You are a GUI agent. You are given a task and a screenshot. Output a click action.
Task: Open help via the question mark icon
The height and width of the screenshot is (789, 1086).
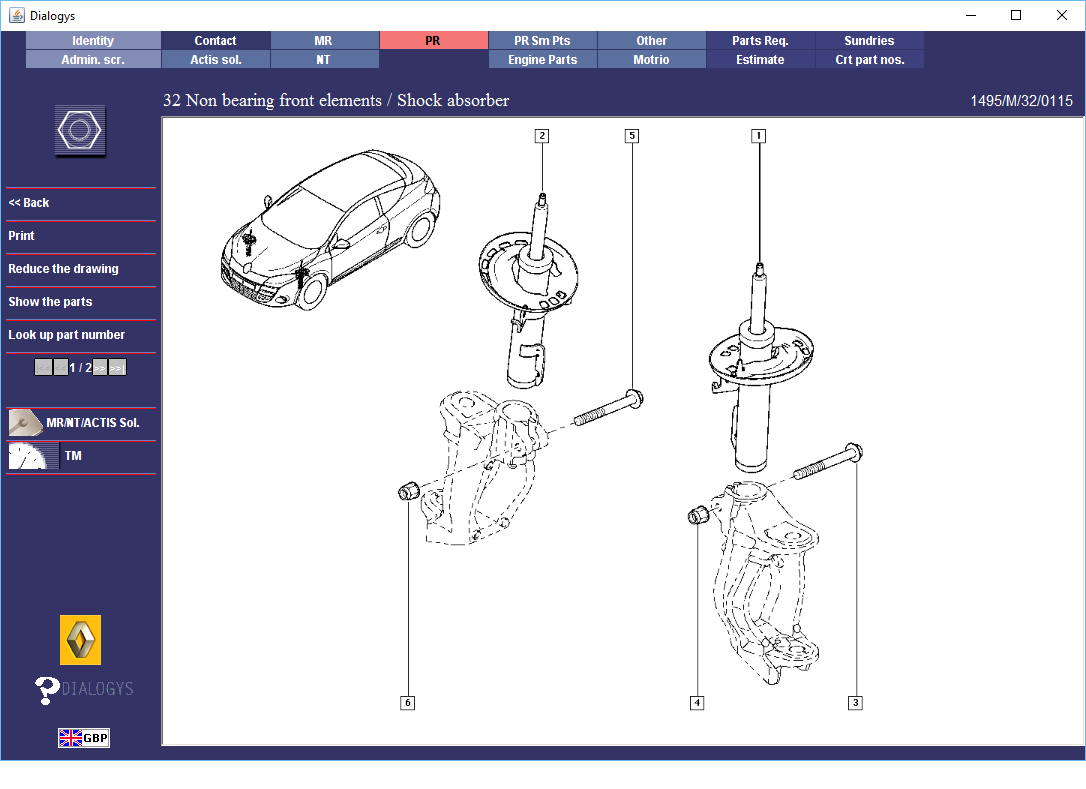(x=47, y=689)
